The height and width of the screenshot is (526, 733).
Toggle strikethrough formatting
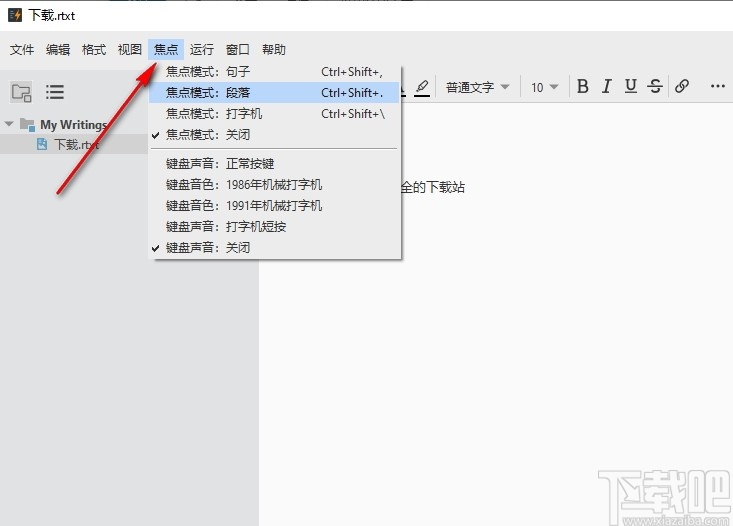[655, 86]
